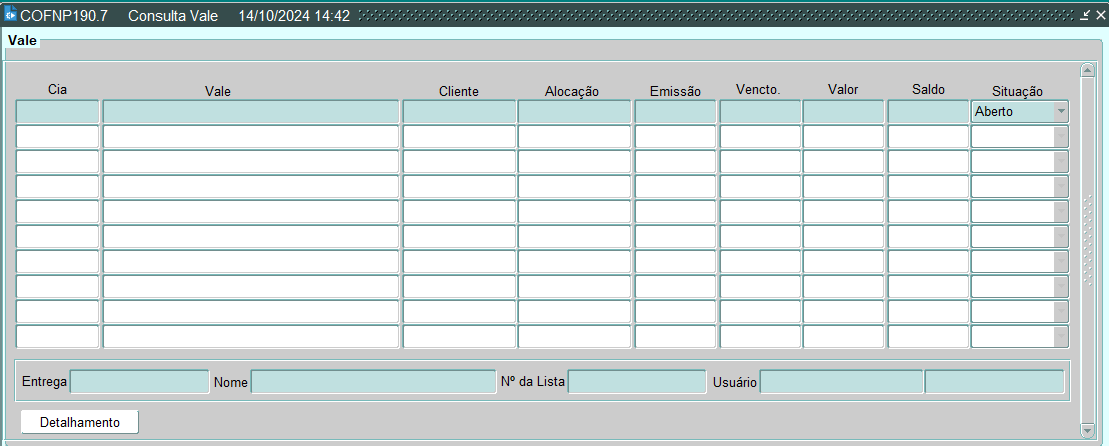
Task: Click the Entrega field
Action: pyautogui.click(x=139, y=382)
